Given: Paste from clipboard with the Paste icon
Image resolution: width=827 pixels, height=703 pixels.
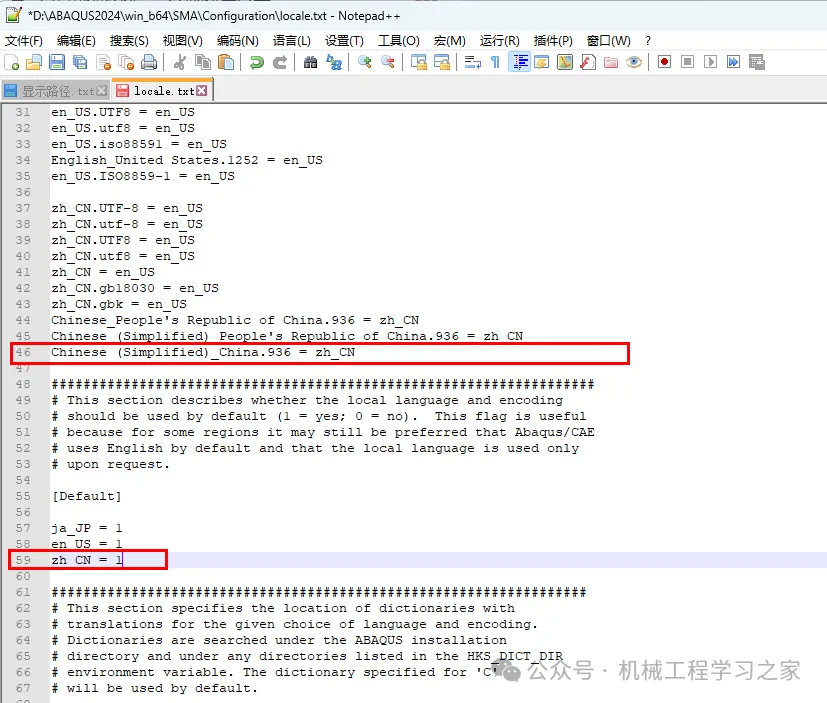Looking at the screenshot, I should pyautogui.click(x=226, y=62).
